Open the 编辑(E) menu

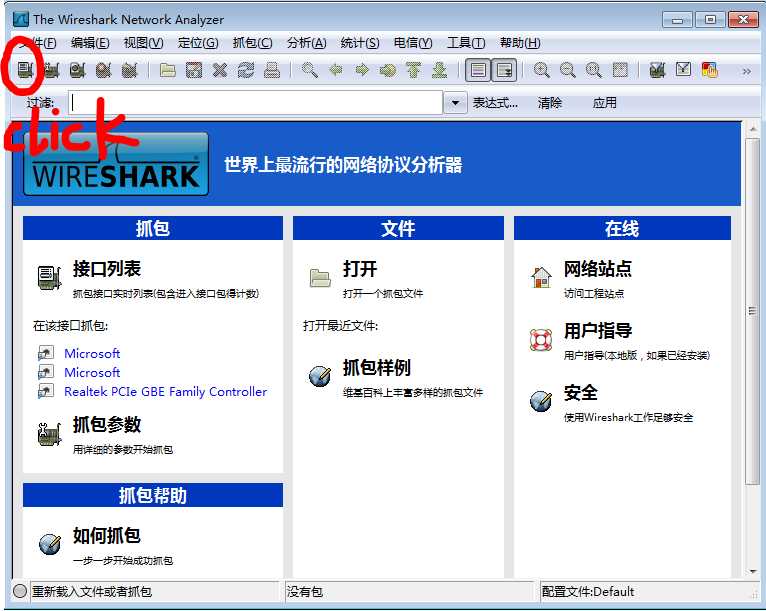(x=90, y=43)
